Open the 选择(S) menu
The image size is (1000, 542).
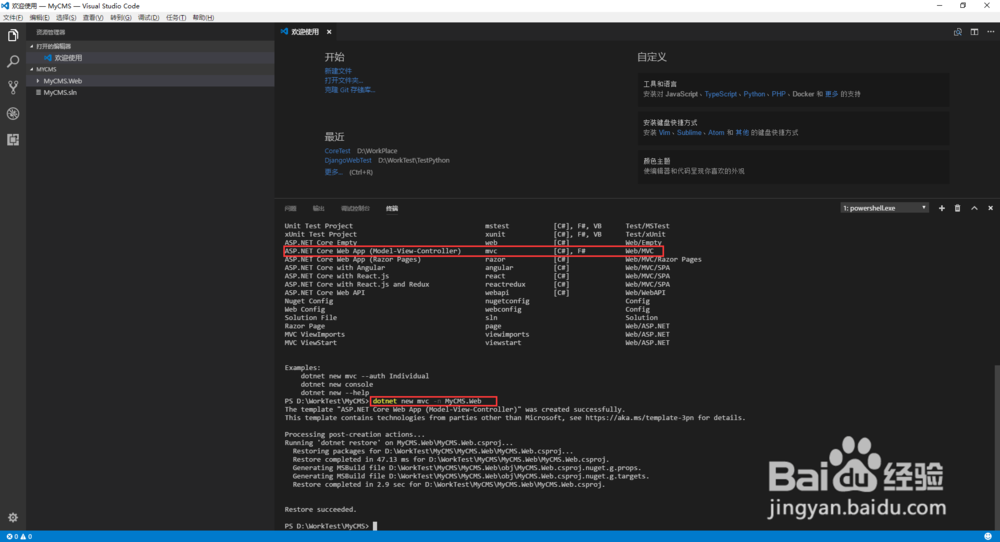pyautogui.click(x=66, y=18)
